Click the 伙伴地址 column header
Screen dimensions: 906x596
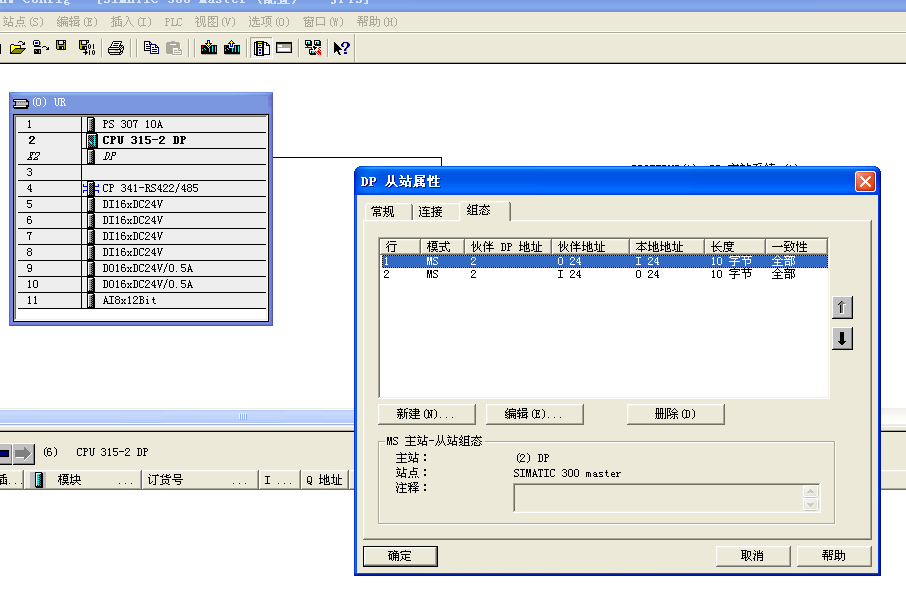[590, 247]
